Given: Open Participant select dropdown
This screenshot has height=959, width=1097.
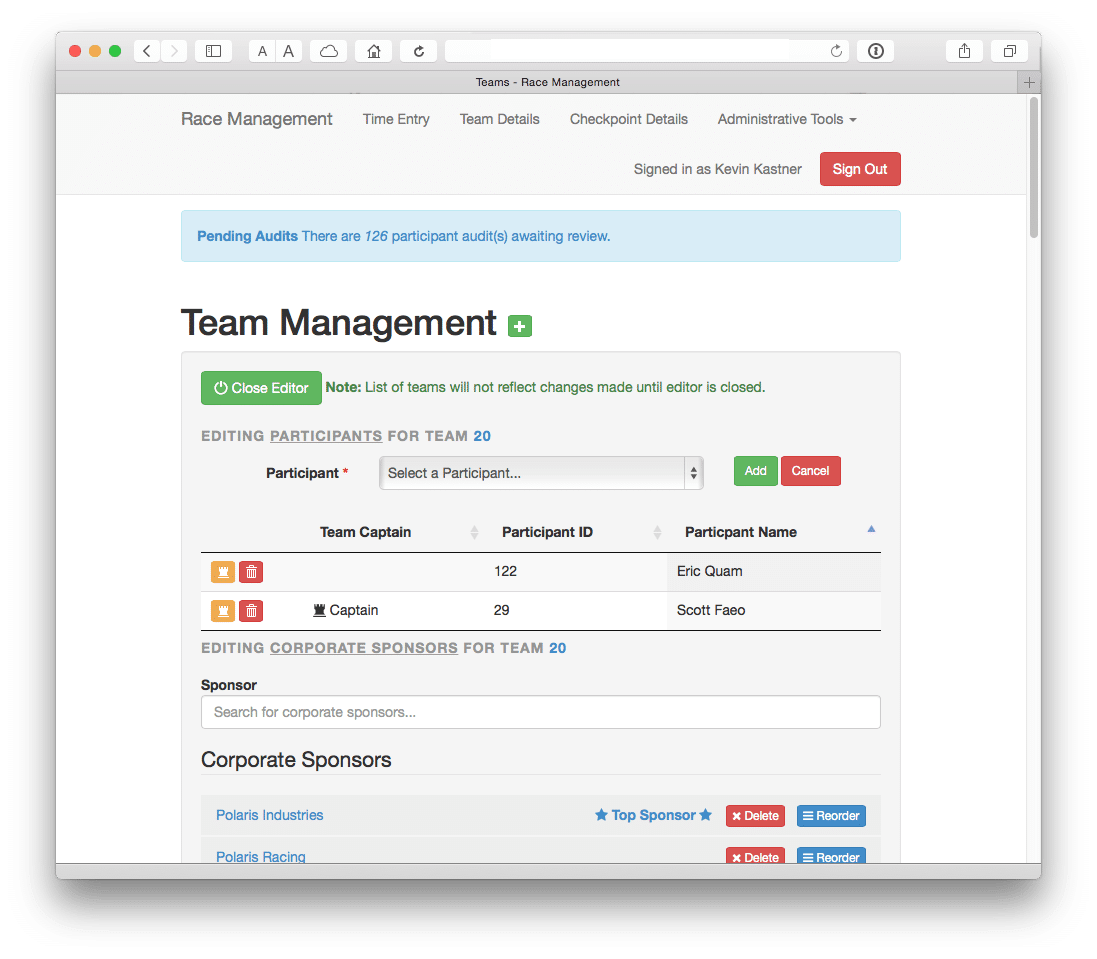Looking at the screenshot, I should (x=541, y=473).
